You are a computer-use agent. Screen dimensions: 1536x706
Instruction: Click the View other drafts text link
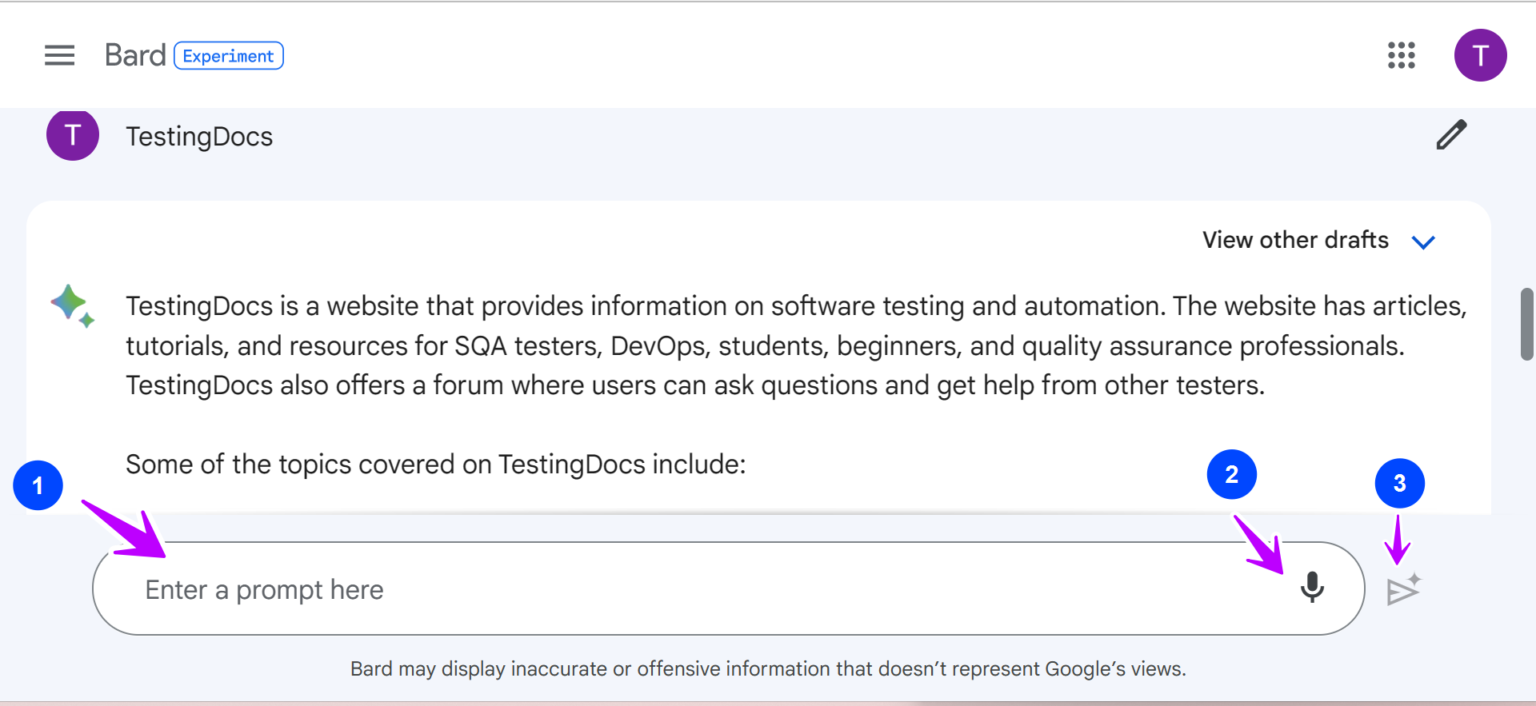click(1294, 240)
